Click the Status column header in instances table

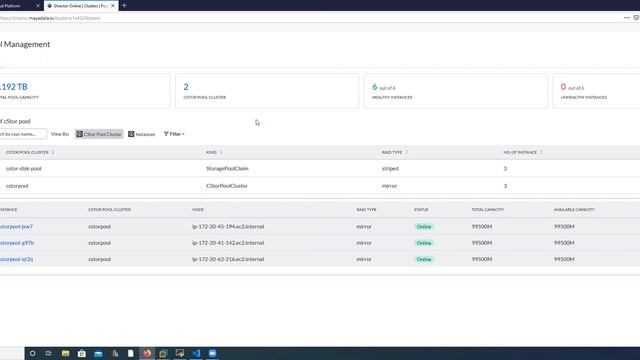tap(421, 209)
